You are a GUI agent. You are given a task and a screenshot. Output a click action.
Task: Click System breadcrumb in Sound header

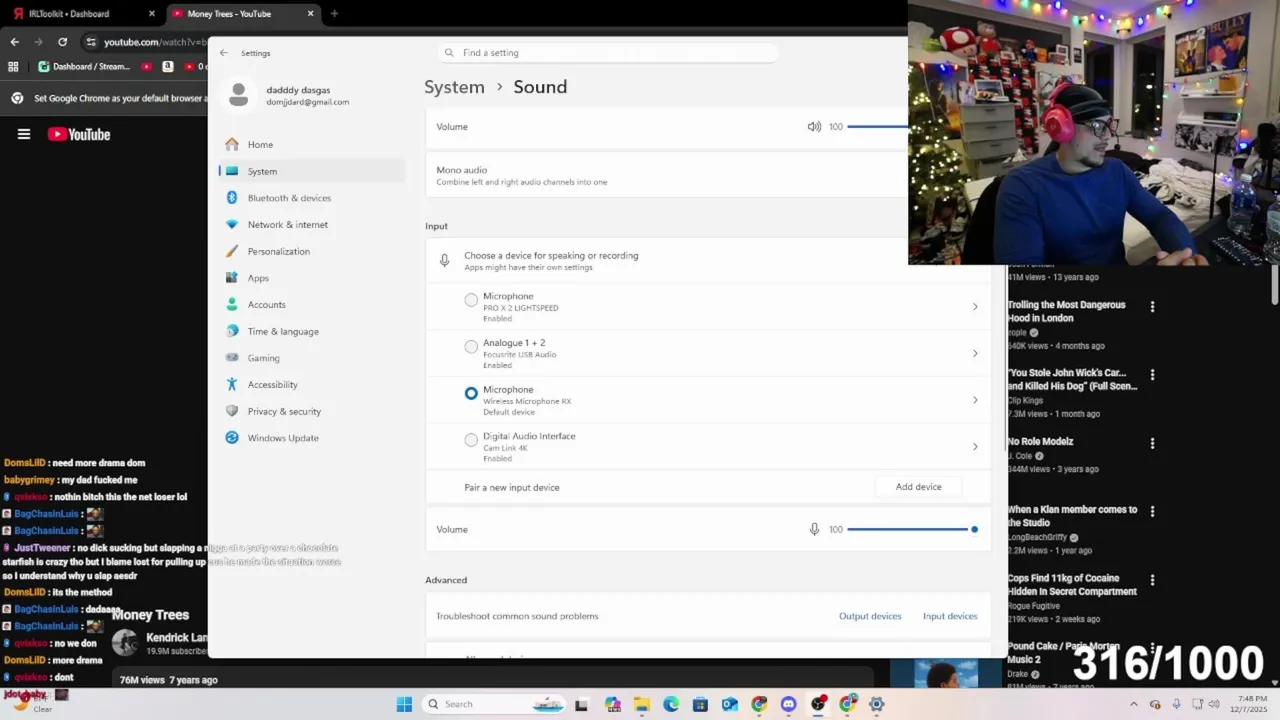click(454, 87)
